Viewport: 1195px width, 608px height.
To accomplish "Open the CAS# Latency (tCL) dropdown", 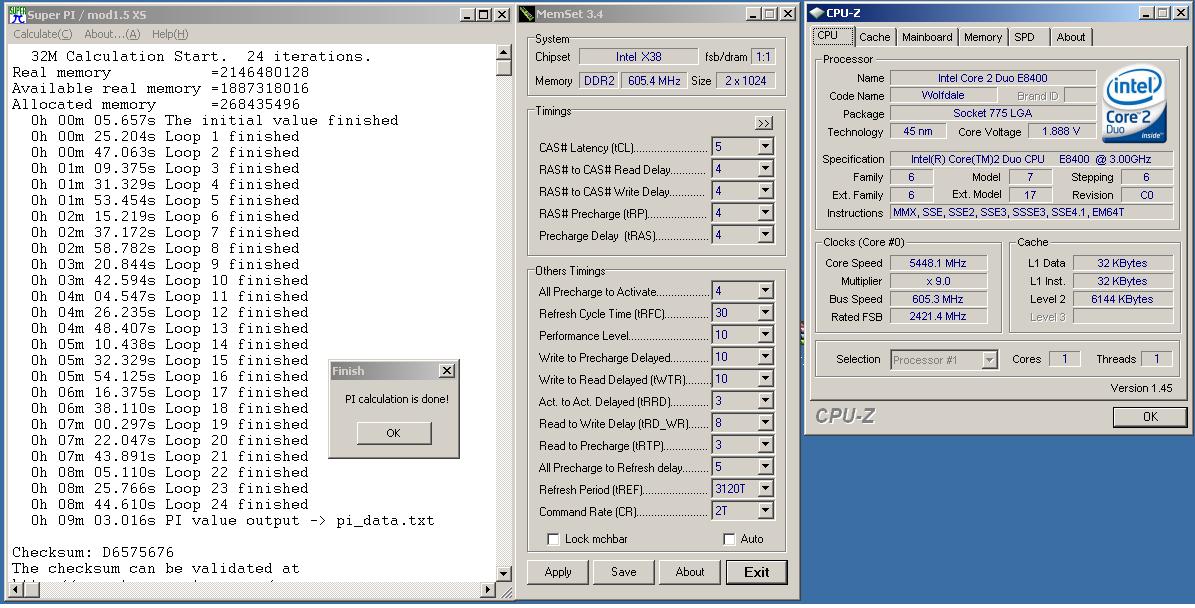I will [765, 147].
